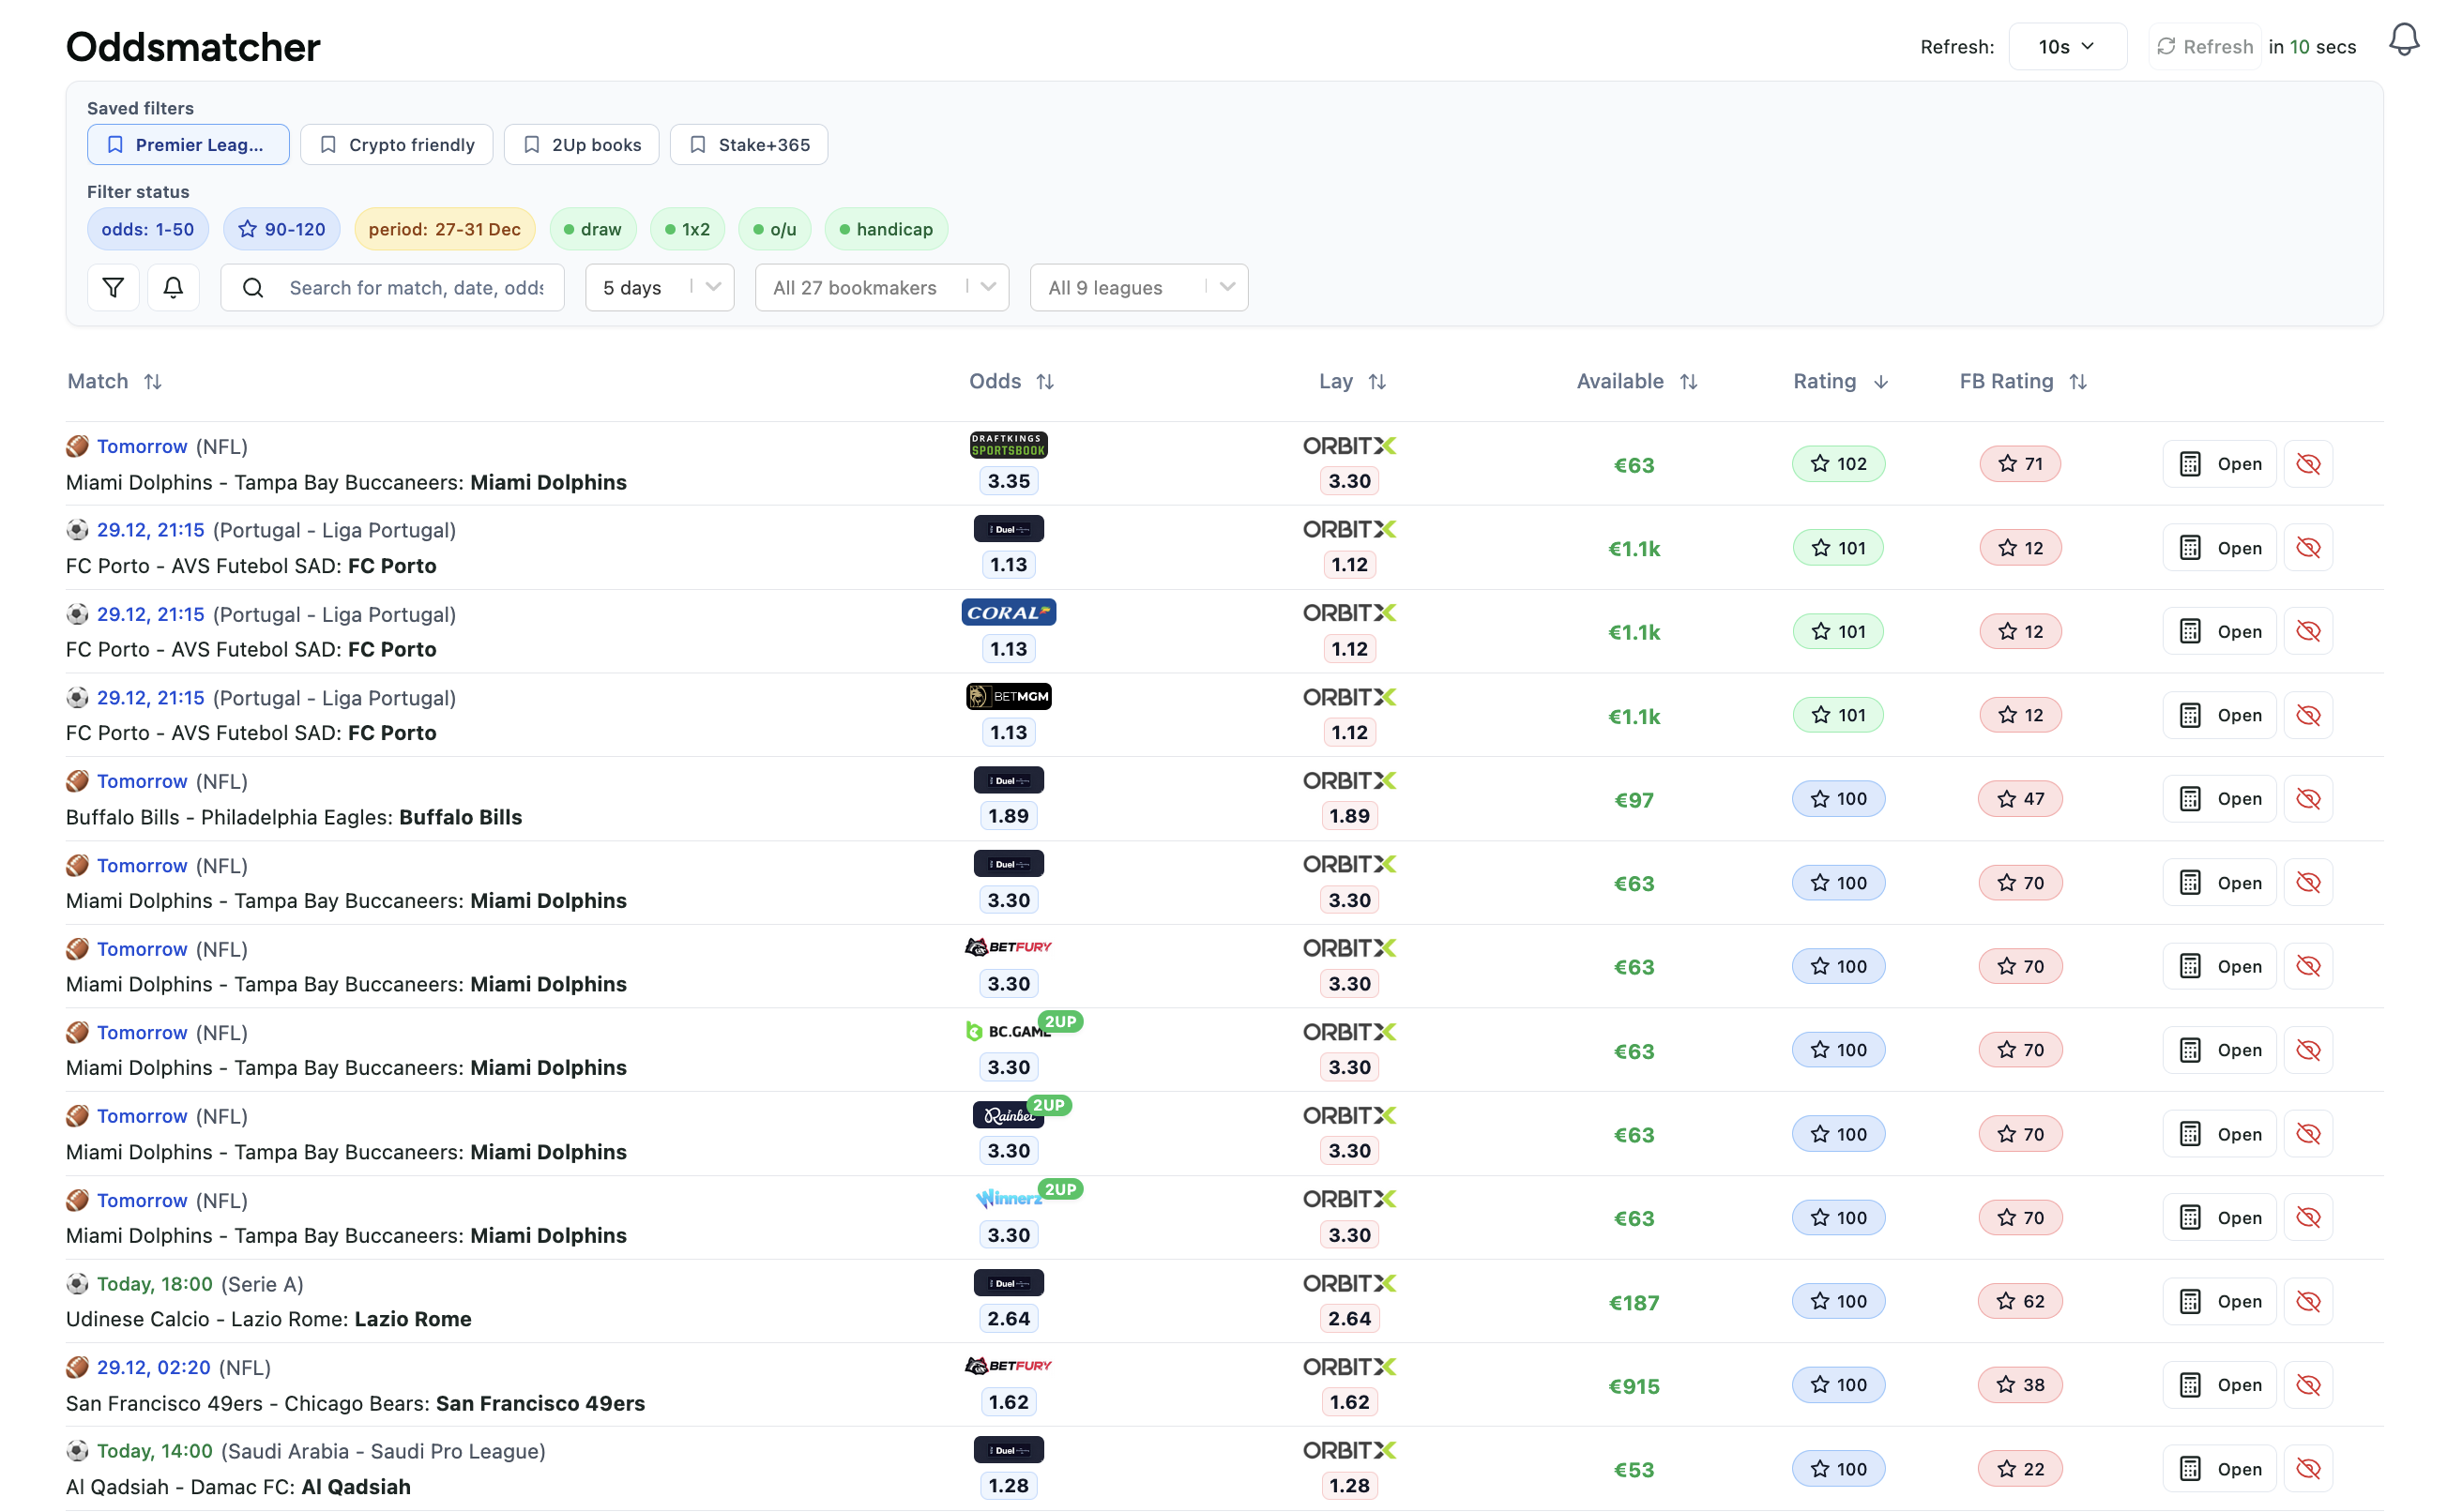This screenshot has width=2447, height=1512.
Task: Click the DraftKings Sportsbook logo
Action: tap(1008, 444)
